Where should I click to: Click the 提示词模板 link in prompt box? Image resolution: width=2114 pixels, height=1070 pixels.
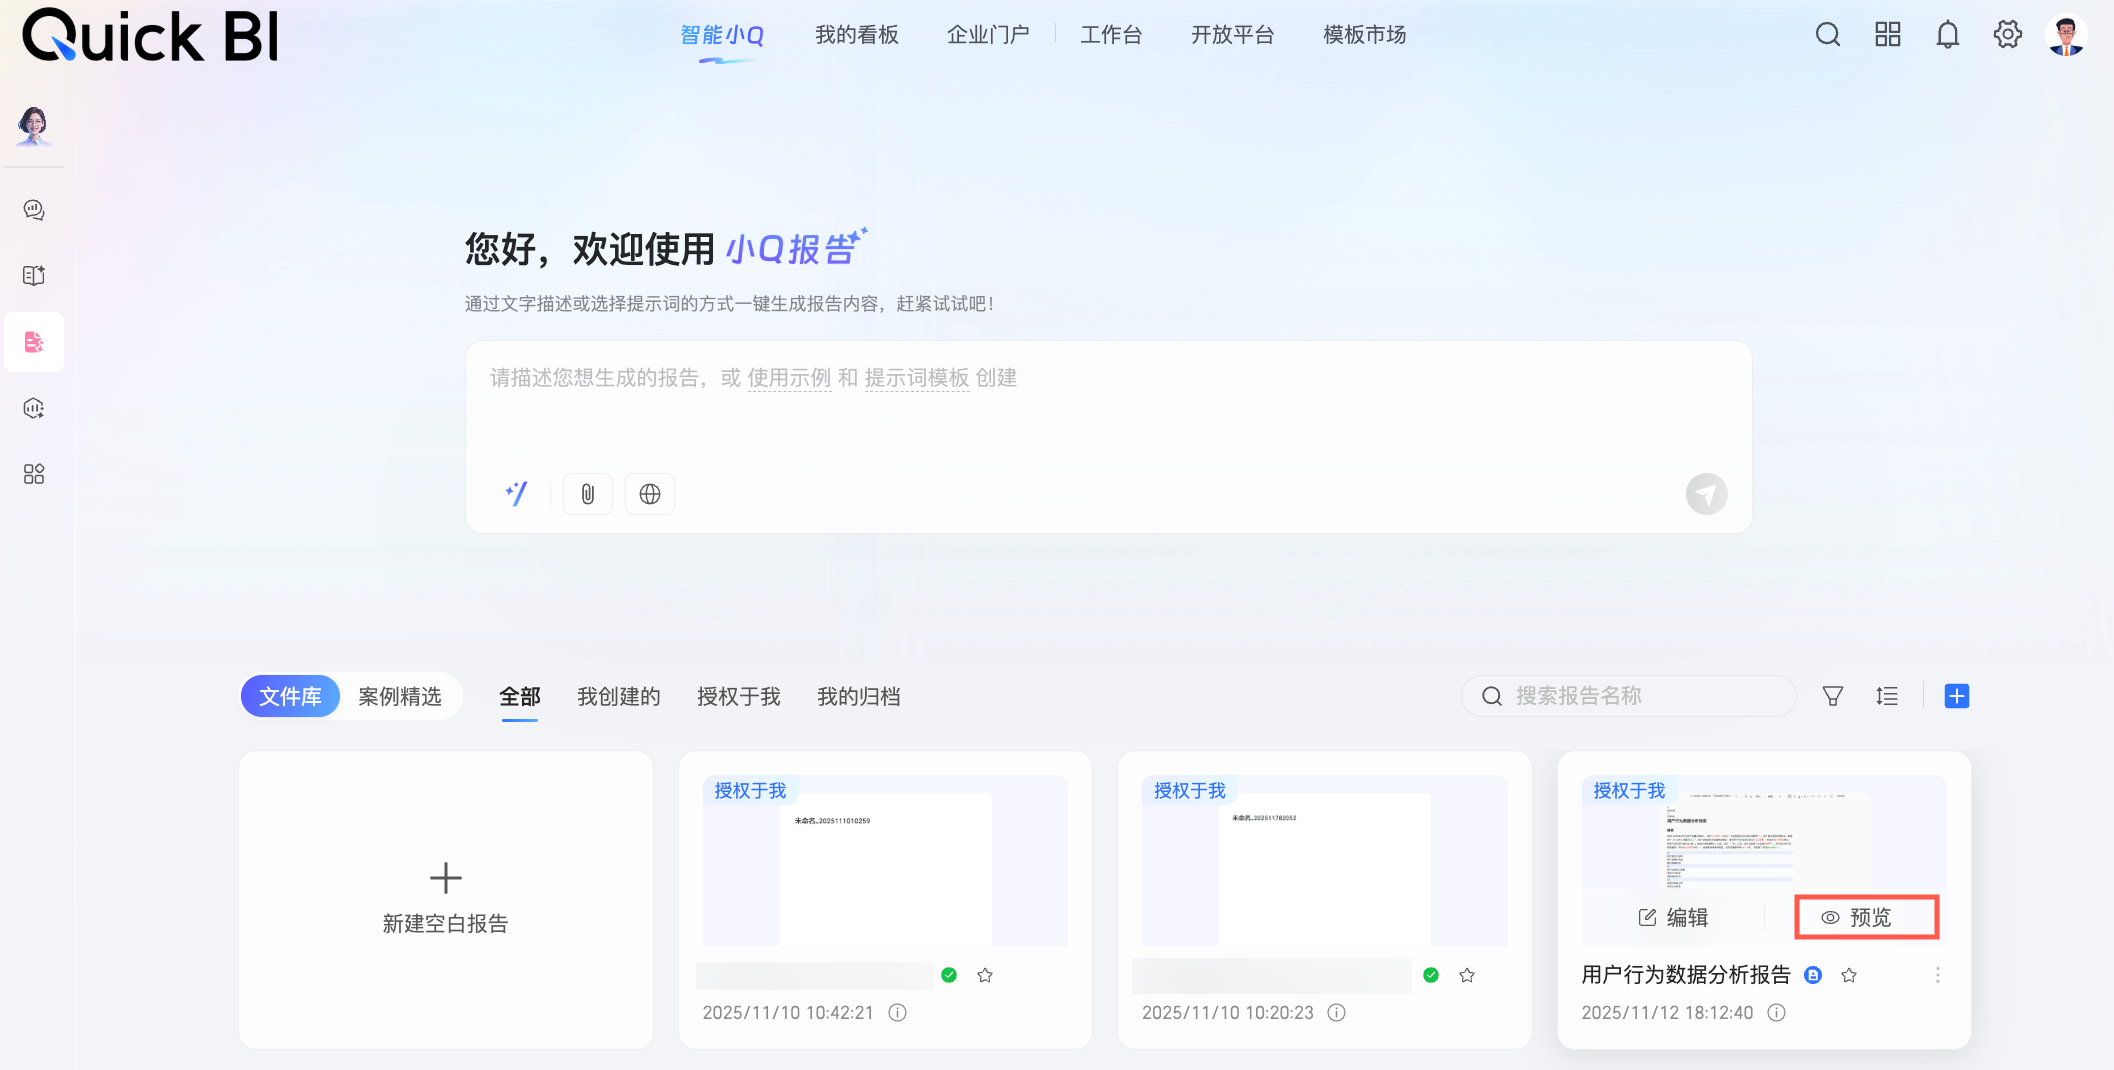pos(917,378)
